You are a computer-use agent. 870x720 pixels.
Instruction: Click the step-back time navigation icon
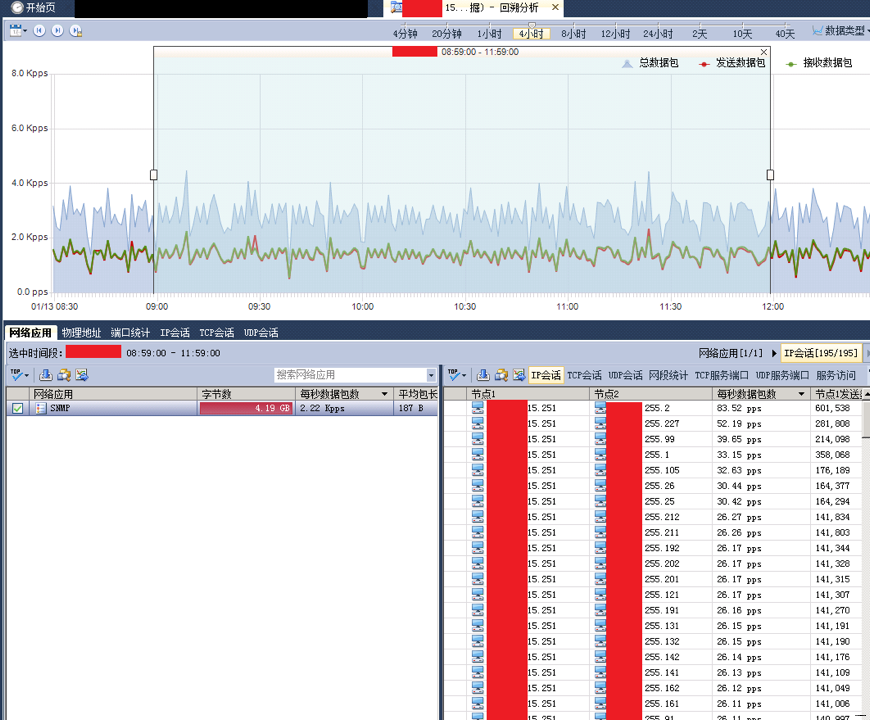point(40,30)
